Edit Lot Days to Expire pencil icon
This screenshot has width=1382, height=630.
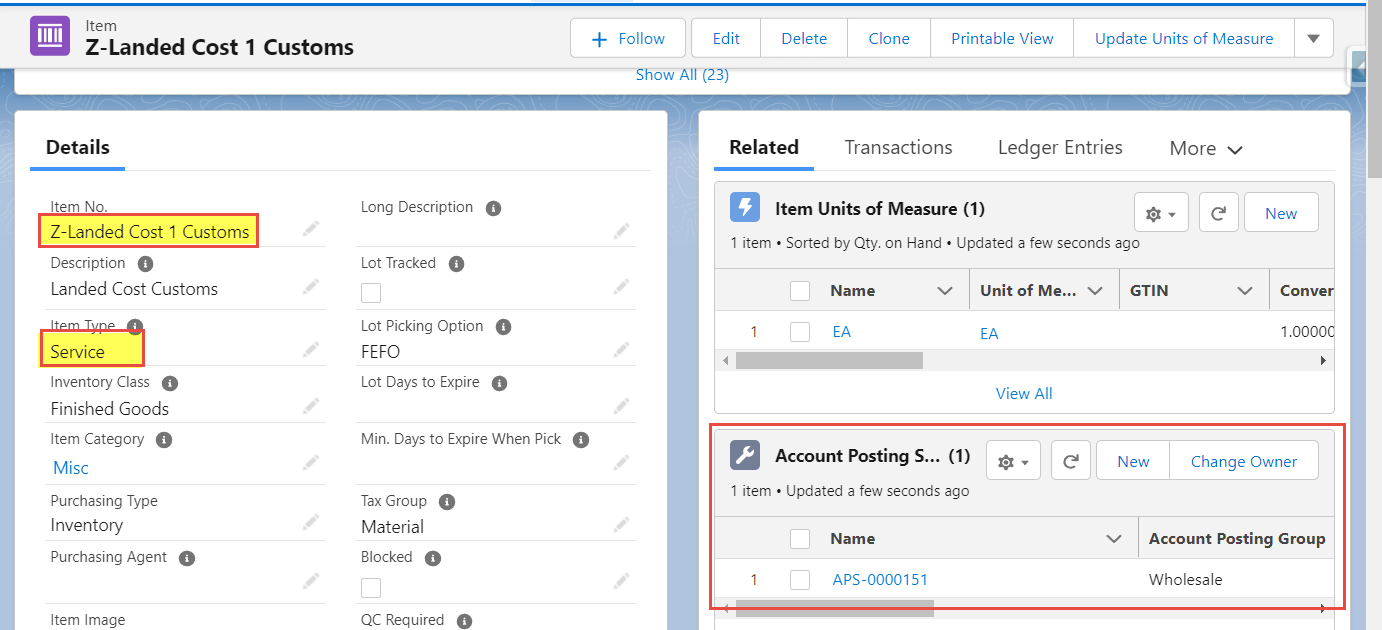click(622, 407)
